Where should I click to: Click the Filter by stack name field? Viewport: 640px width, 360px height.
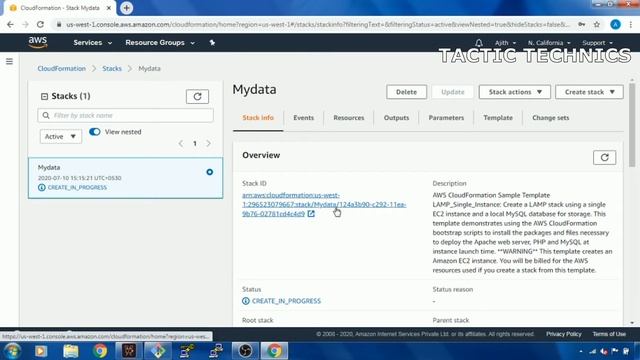tap(125, 116)
